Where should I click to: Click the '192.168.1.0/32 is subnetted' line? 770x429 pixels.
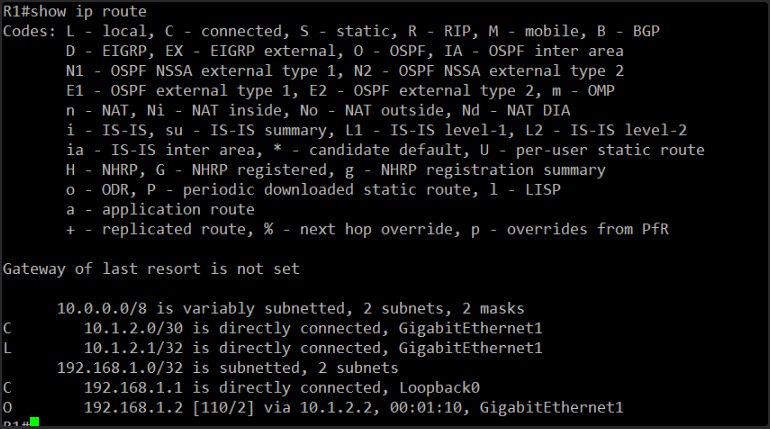coord(227,368)
